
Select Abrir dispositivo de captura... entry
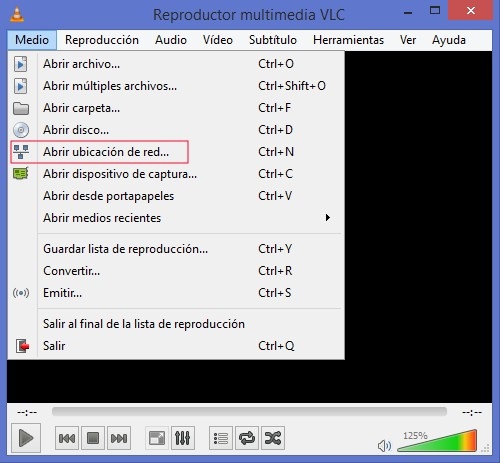pyautogui.click(x=176, y=174)
